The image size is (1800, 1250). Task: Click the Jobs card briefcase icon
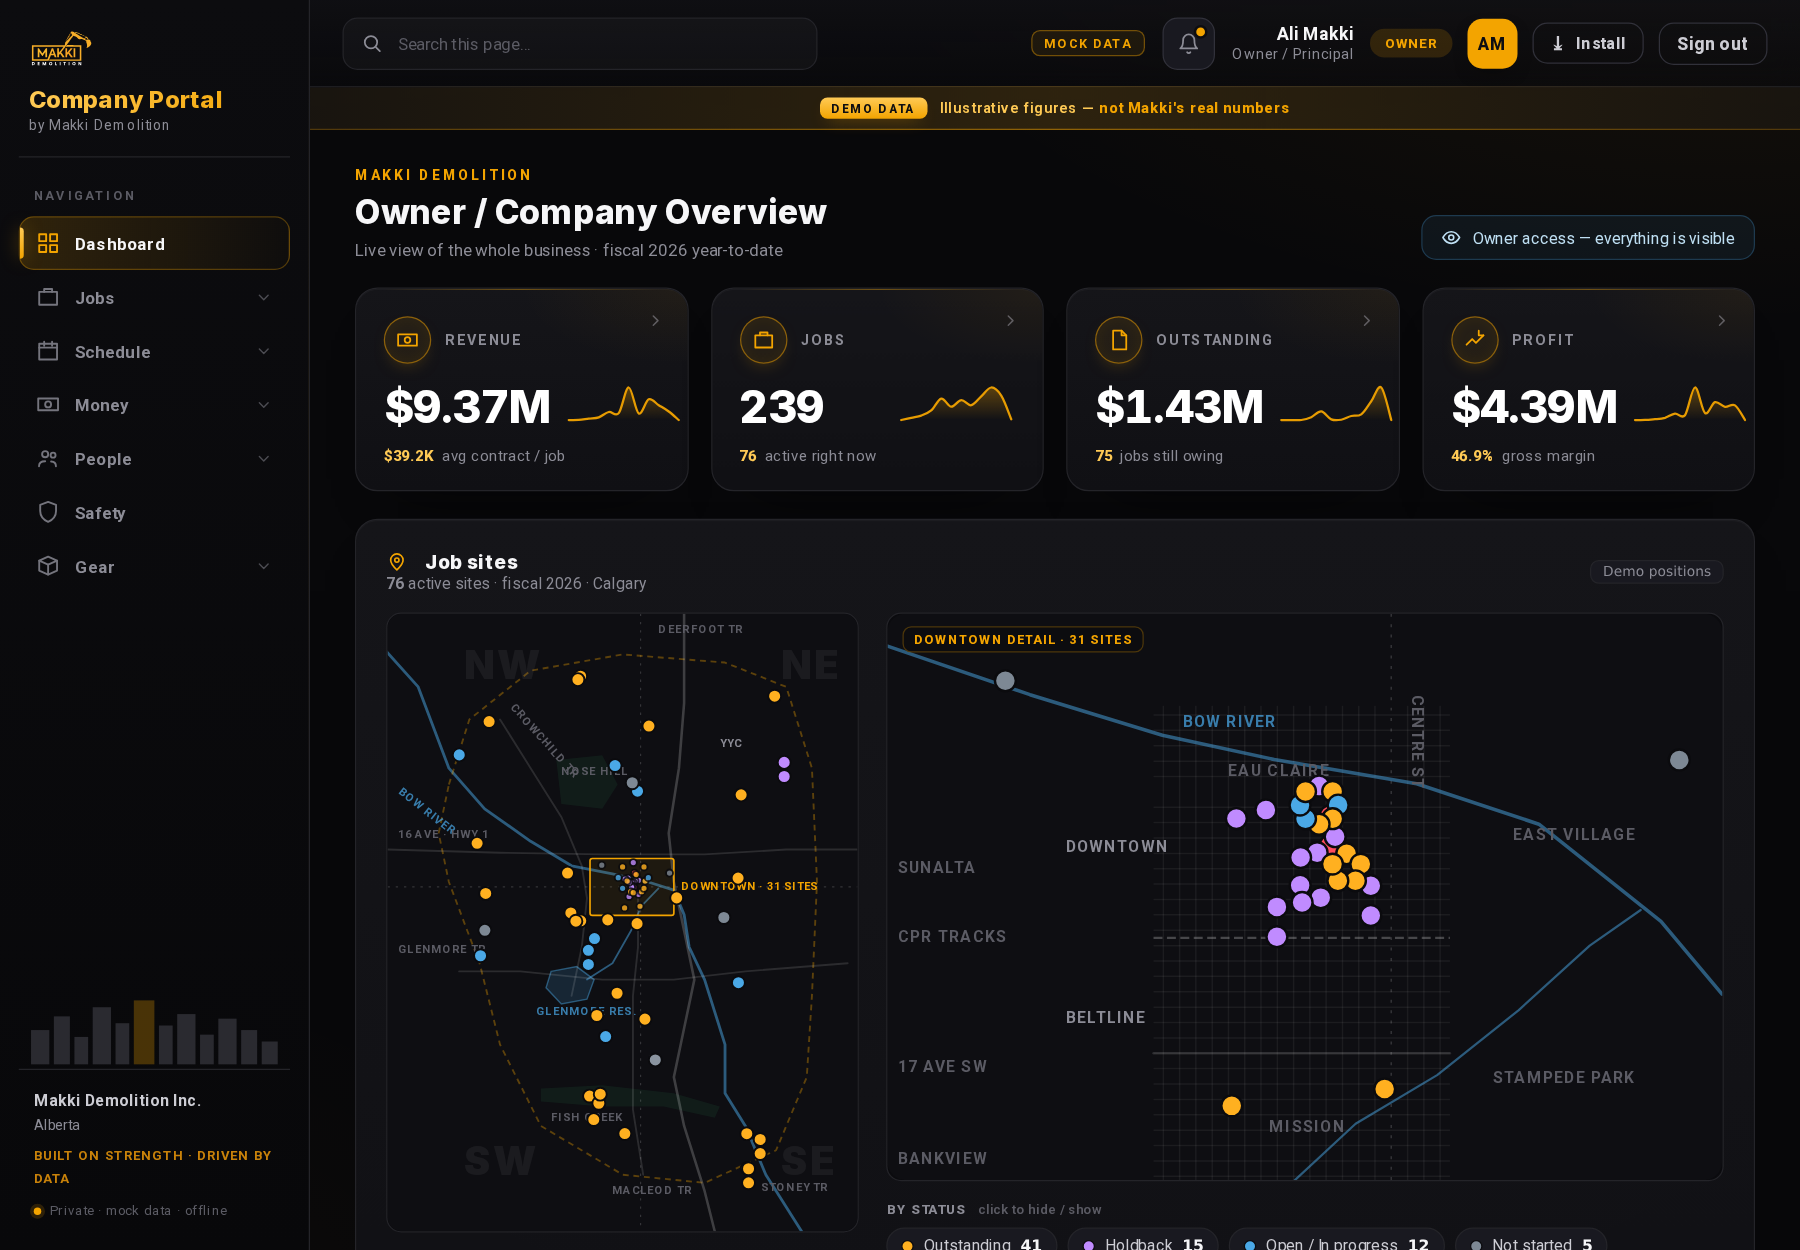(763, 340)
